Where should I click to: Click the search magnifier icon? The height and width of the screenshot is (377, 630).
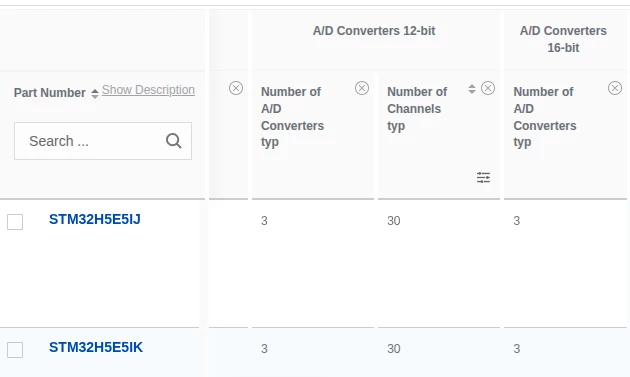tap(174, 141)
